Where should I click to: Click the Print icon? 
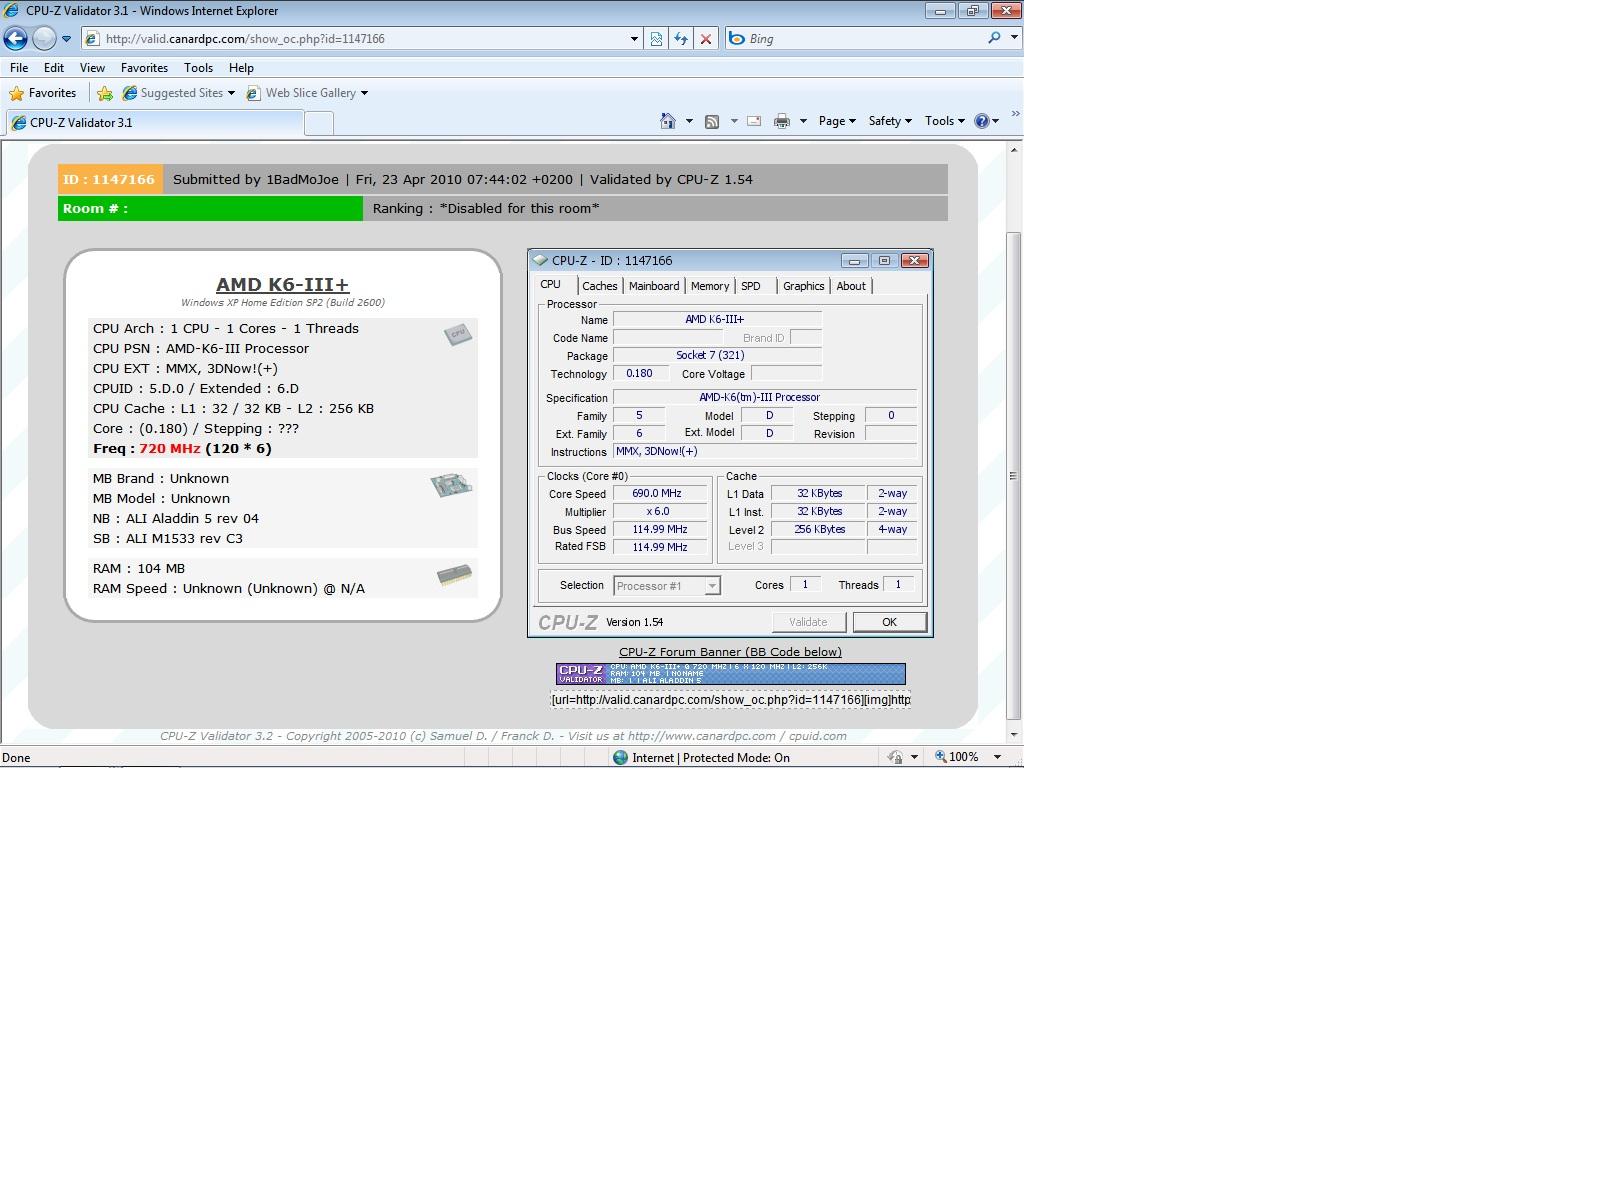pos(782,121)
